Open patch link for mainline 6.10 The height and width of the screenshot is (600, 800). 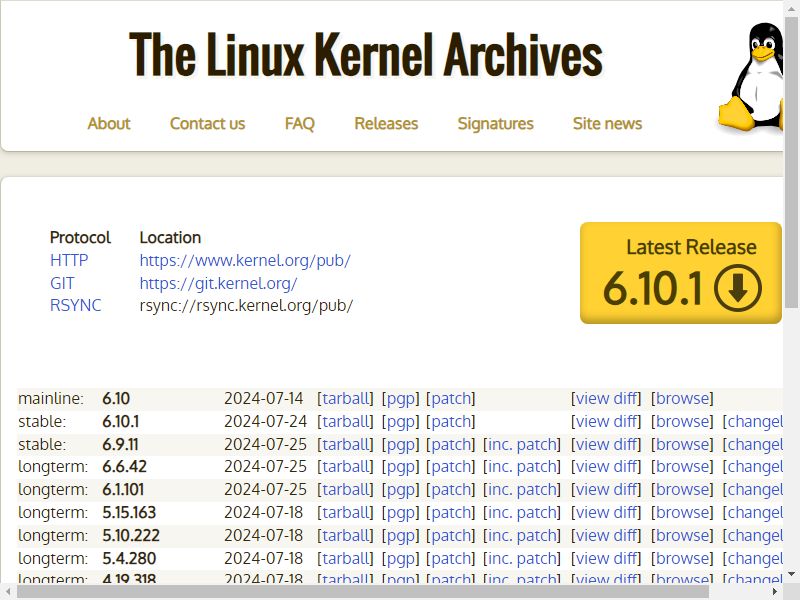pos(451,399)
